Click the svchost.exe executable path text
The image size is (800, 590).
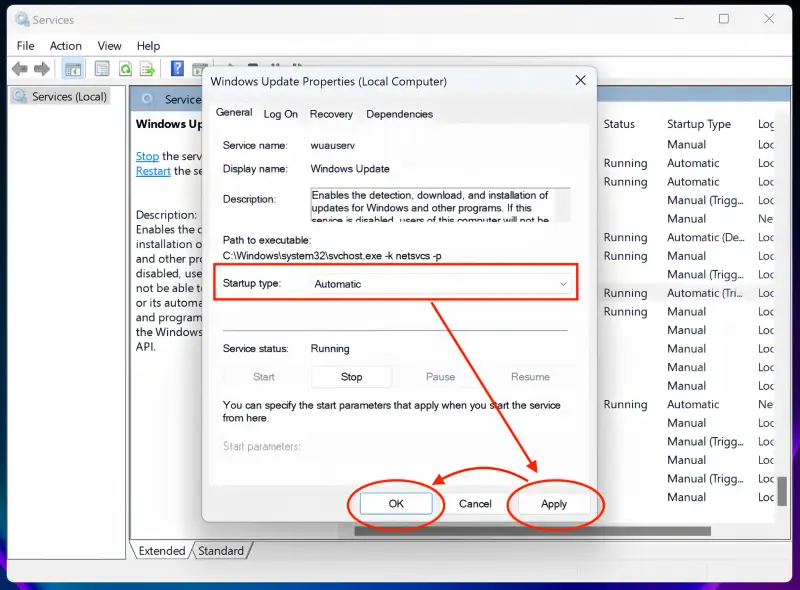332,256
